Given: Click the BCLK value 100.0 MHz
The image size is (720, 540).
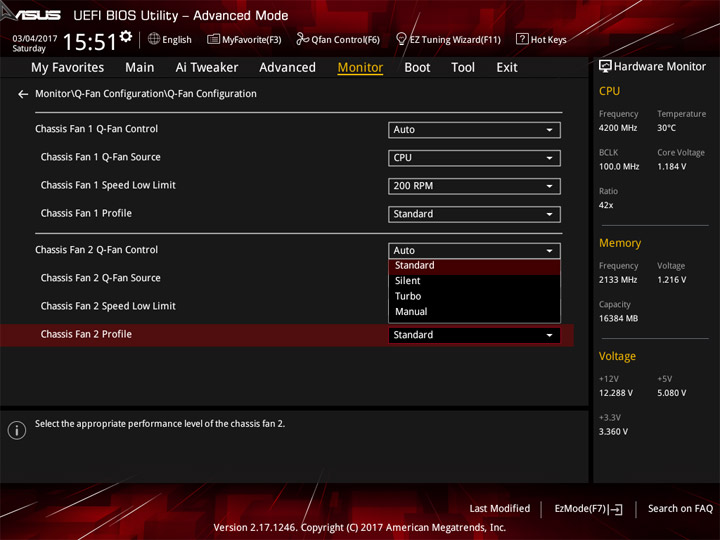Looking at the screenshot, I should point(619,167).
